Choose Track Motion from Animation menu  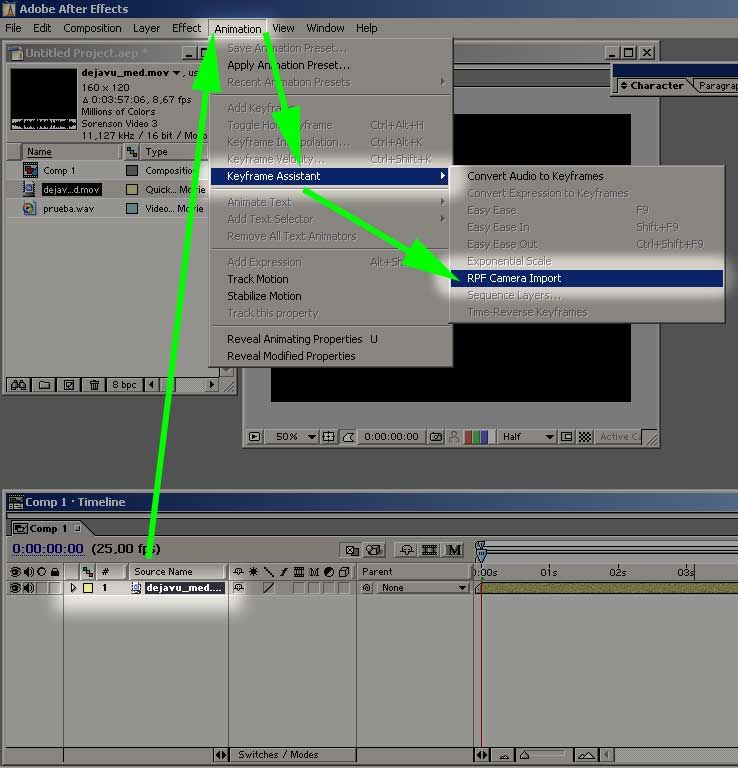point(331,279)
